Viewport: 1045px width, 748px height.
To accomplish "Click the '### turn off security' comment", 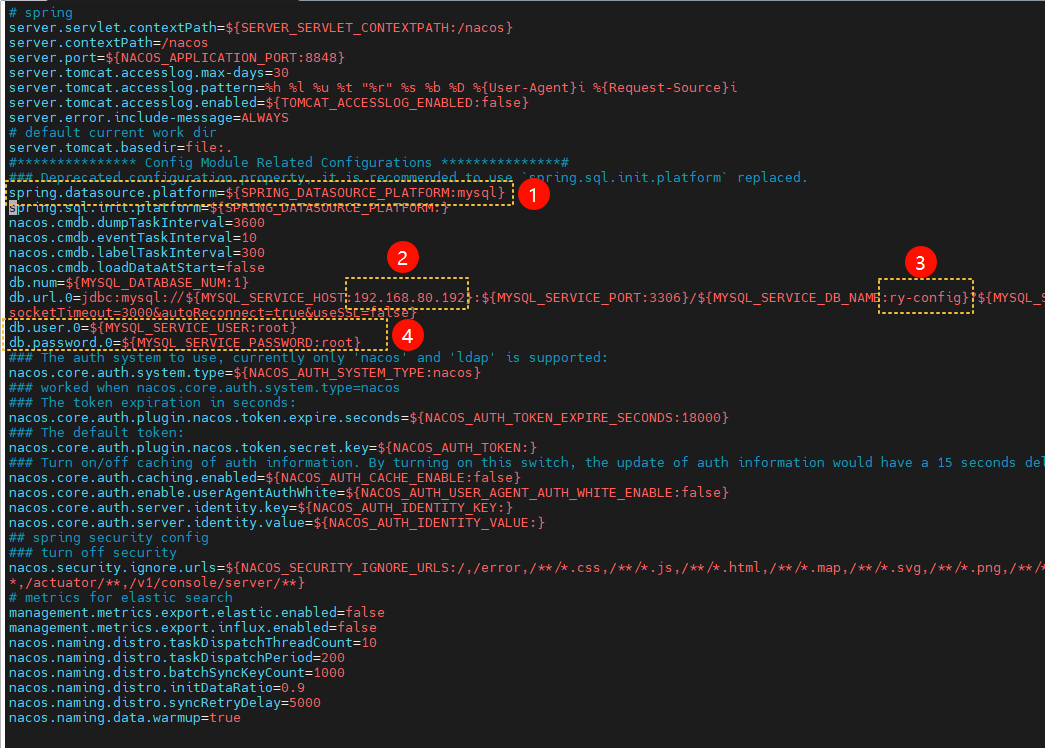I will pos(93,553).
